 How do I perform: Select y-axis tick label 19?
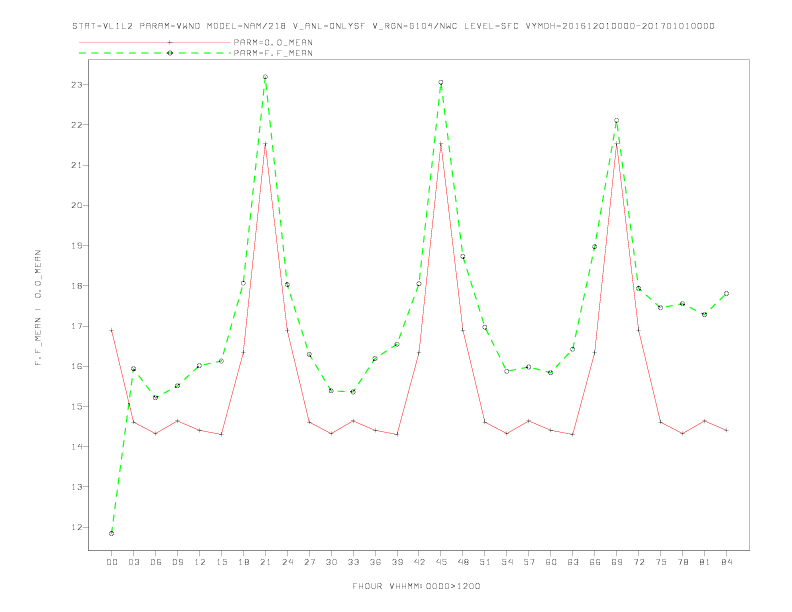point(76,245)
